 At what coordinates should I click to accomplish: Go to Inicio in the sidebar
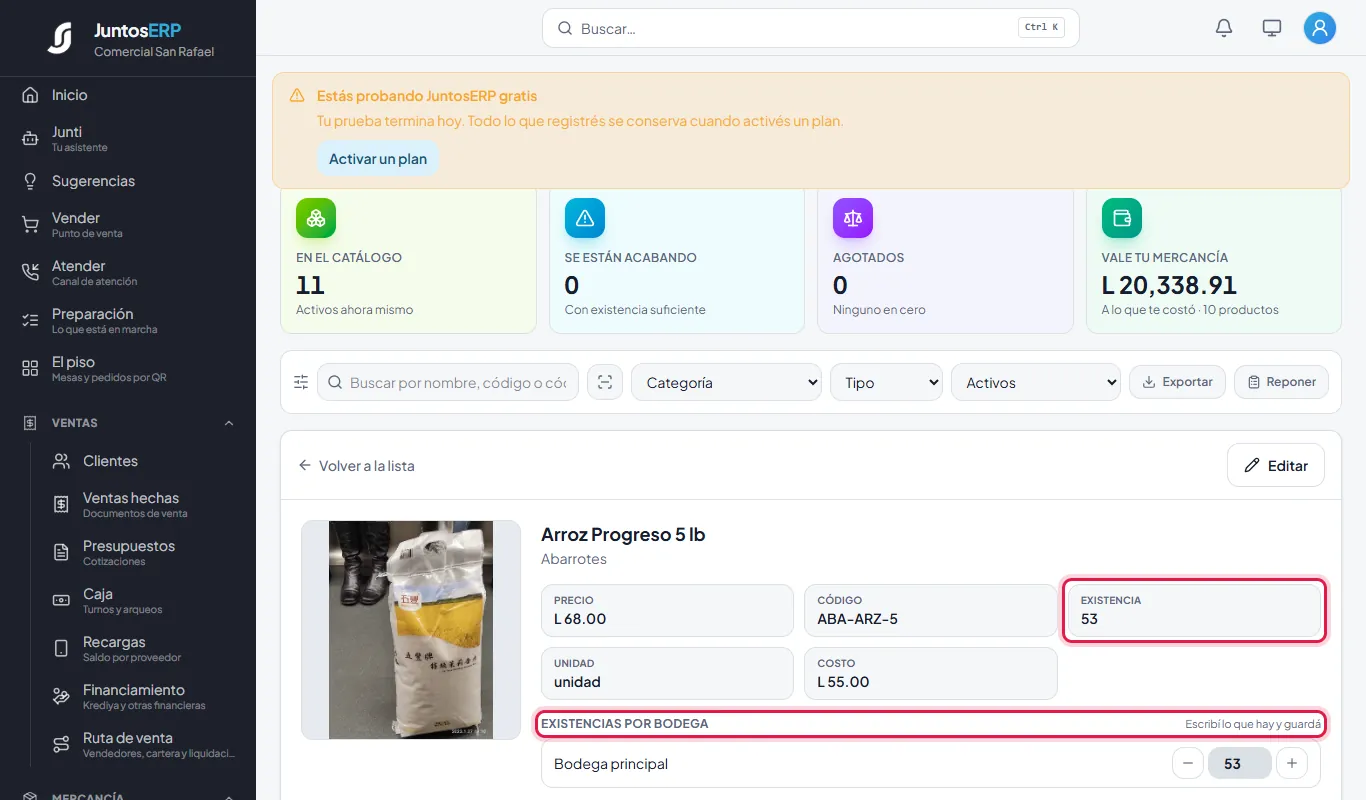128,95
